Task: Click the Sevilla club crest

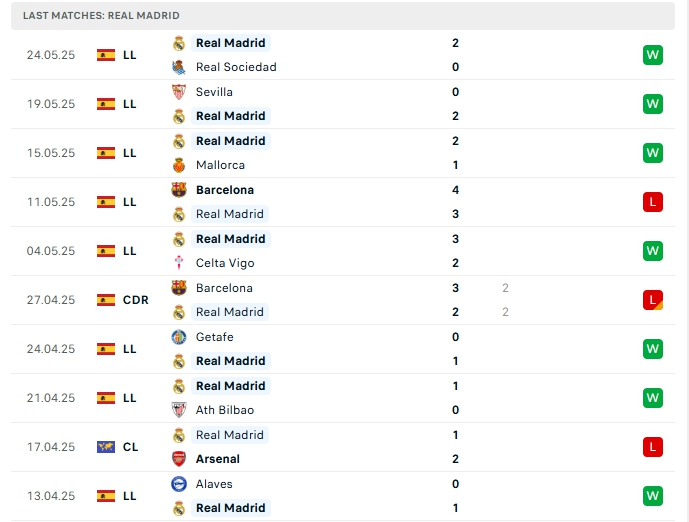Action: point(179,92)
